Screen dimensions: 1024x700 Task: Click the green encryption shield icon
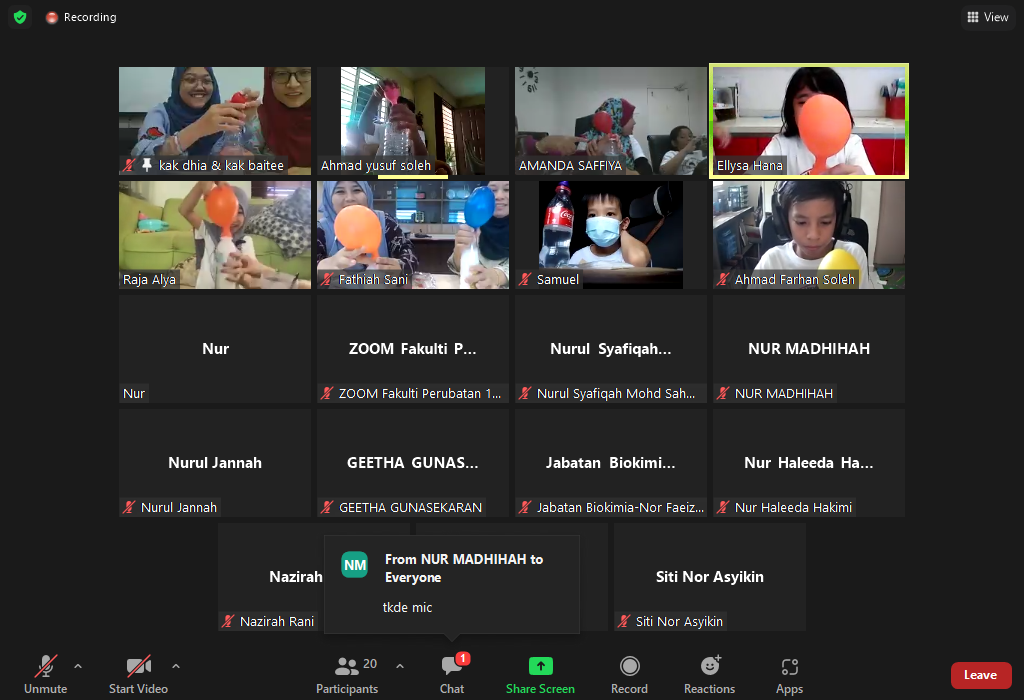coord(20,17)
